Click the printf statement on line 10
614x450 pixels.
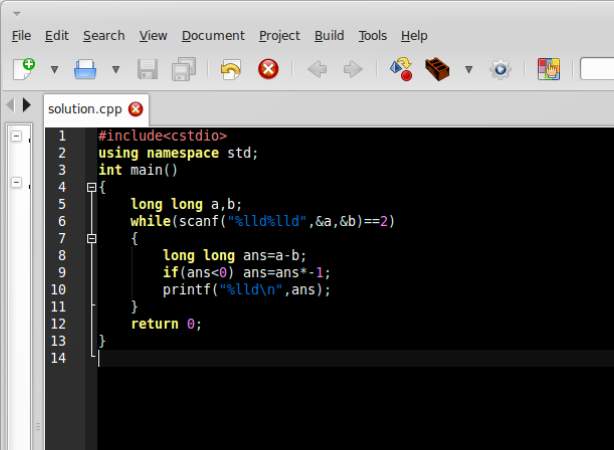click(247, 290)
